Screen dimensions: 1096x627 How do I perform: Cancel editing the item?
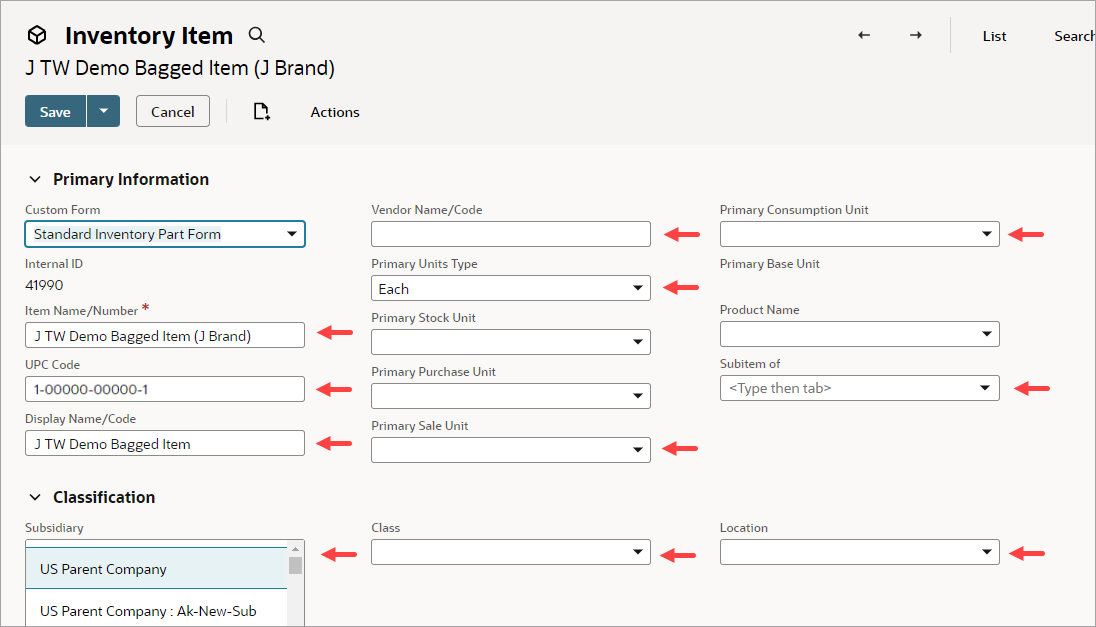pyautogui.click(x=173, y=111)
